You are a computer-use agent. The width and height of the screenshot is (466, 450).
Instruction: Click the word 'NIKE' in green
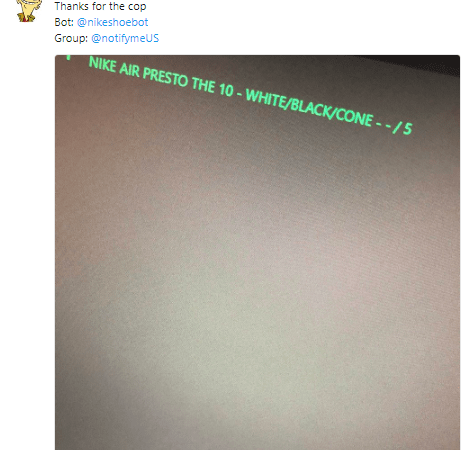pyautogui.click(x=102, y=64)
